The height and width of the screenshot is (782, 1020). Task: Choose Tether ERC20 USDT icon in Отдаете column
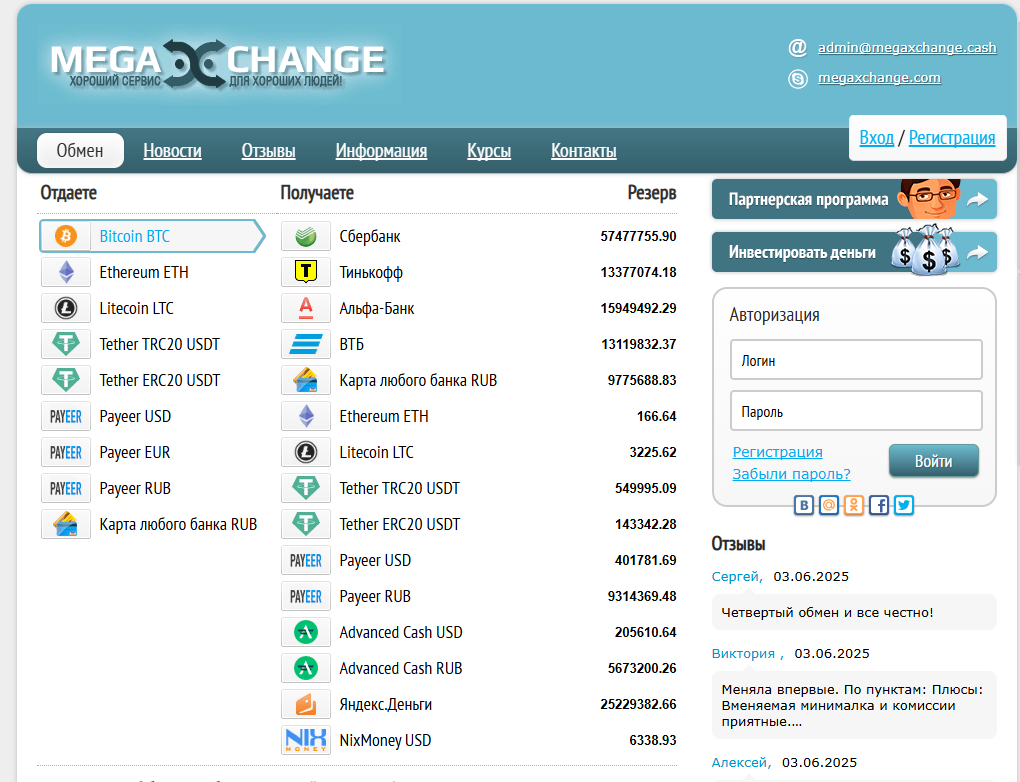pos(66,380)
